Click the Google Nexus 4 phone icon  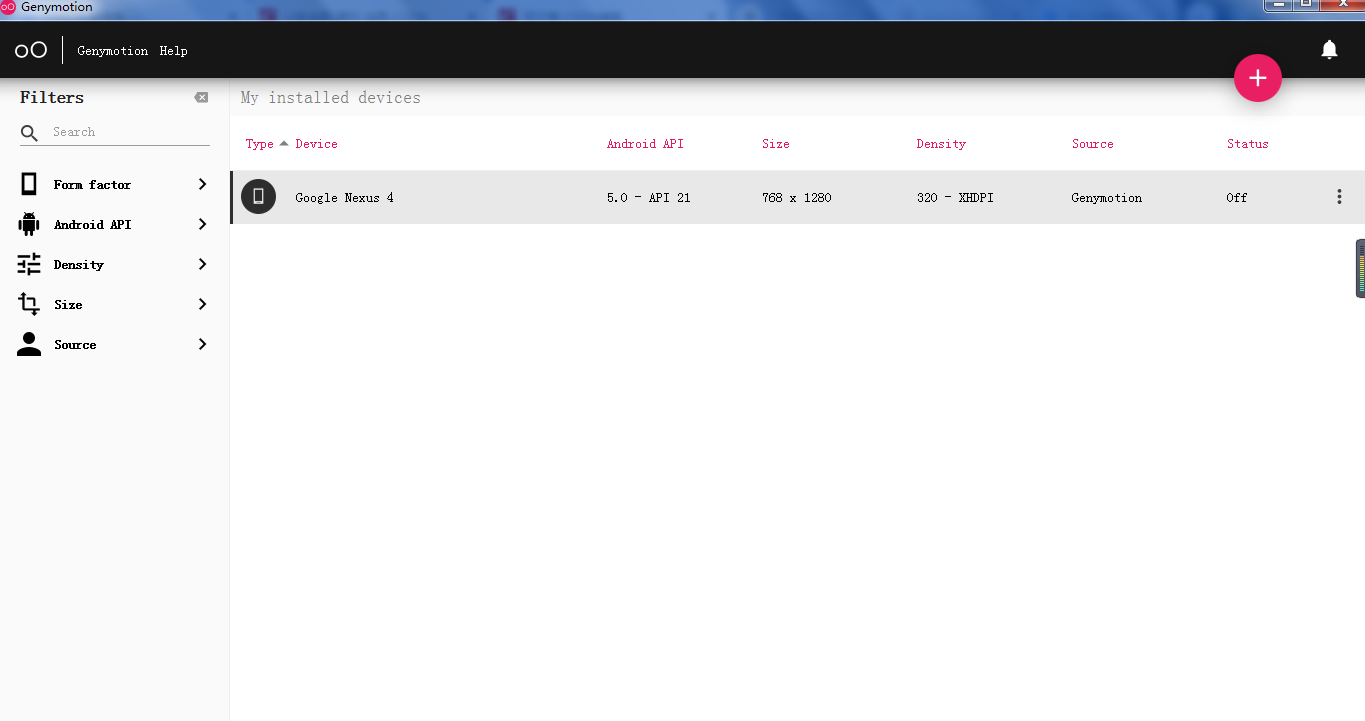[258, 197]
